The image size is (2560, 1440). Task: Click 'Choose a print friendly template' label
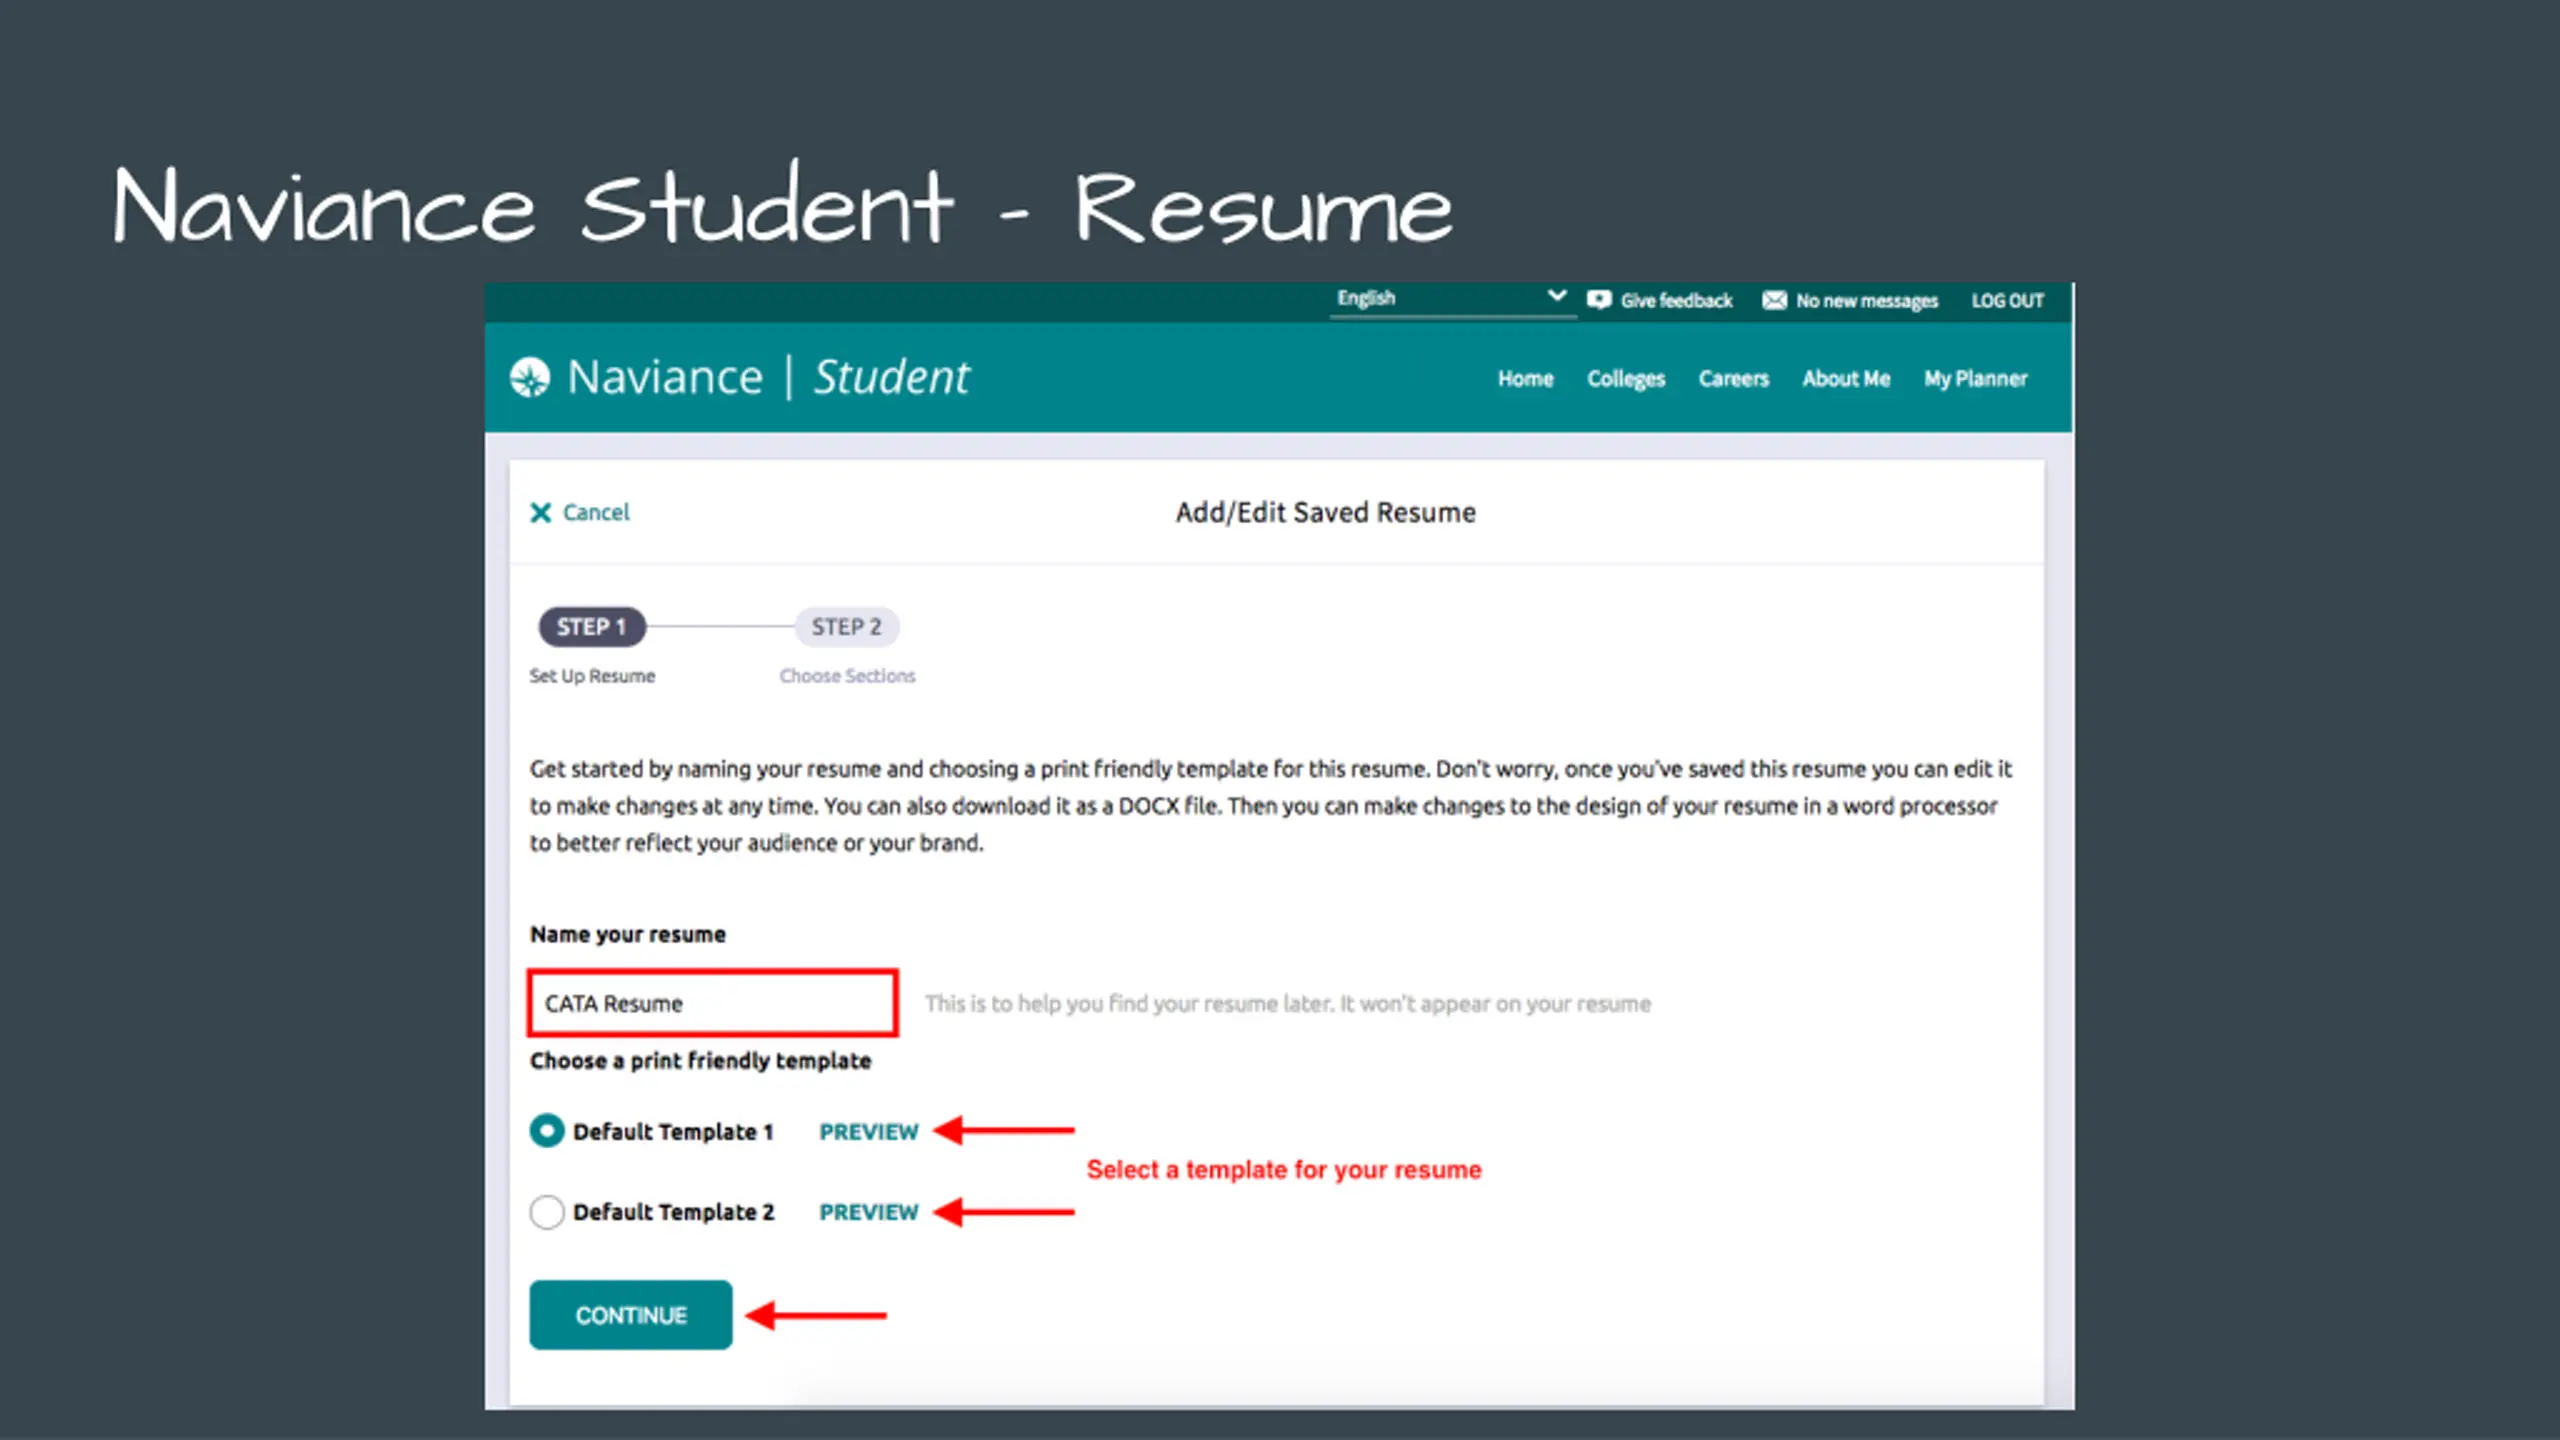pyautogui.click(x=700, y=1061)
